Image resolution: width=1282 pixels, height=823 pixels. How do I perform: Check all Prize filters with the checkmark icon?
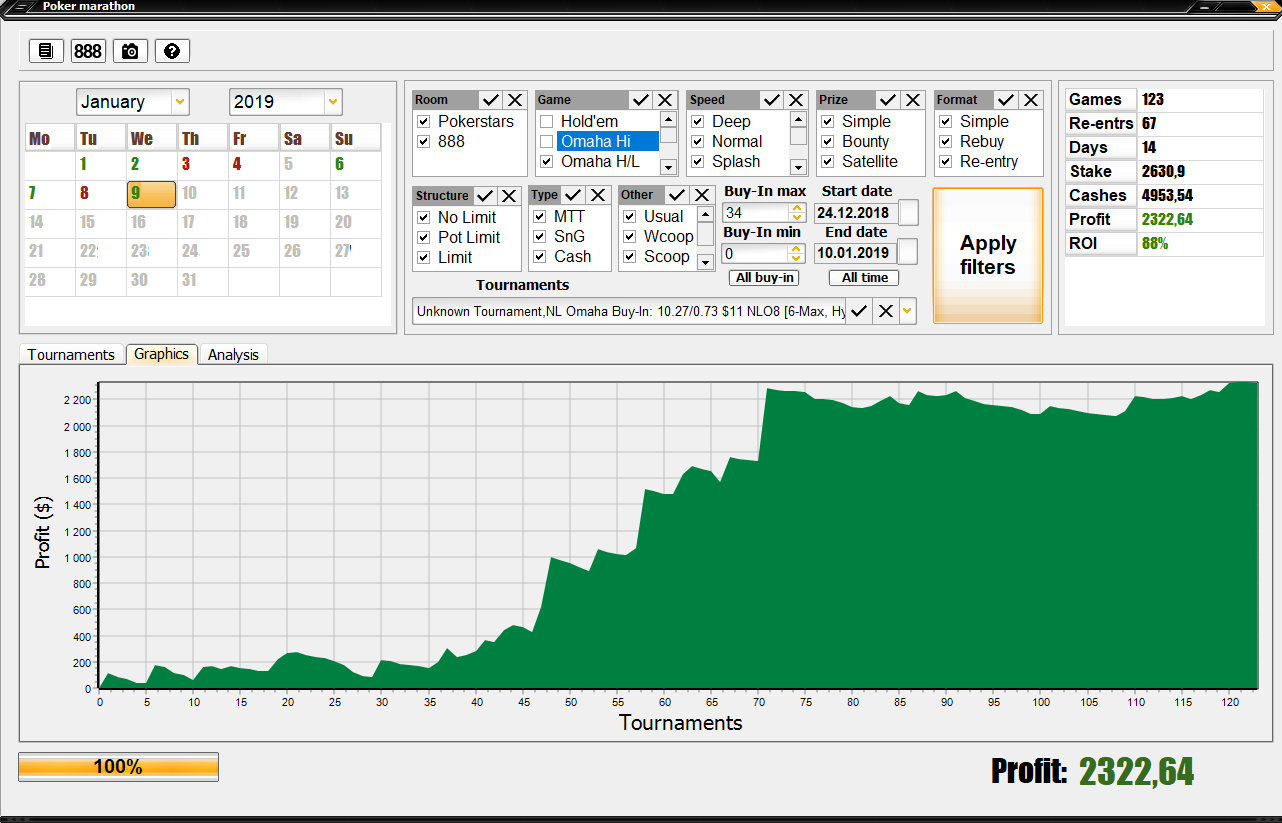[x=888, y=100]
